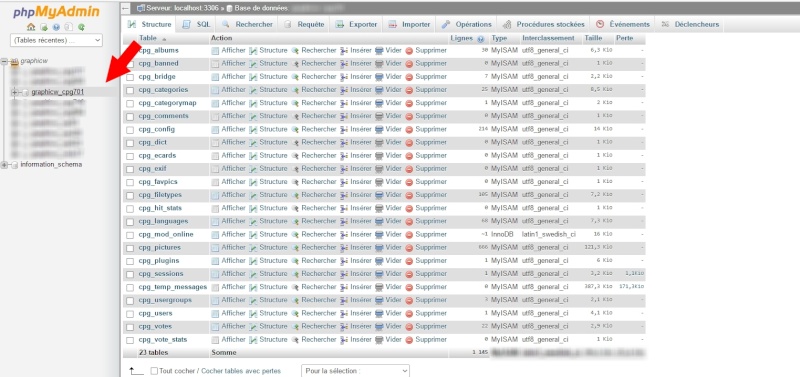Viewport: 800px width, 377px height.
Task: Open the cpg_albums table link
Action: (159, 51)
